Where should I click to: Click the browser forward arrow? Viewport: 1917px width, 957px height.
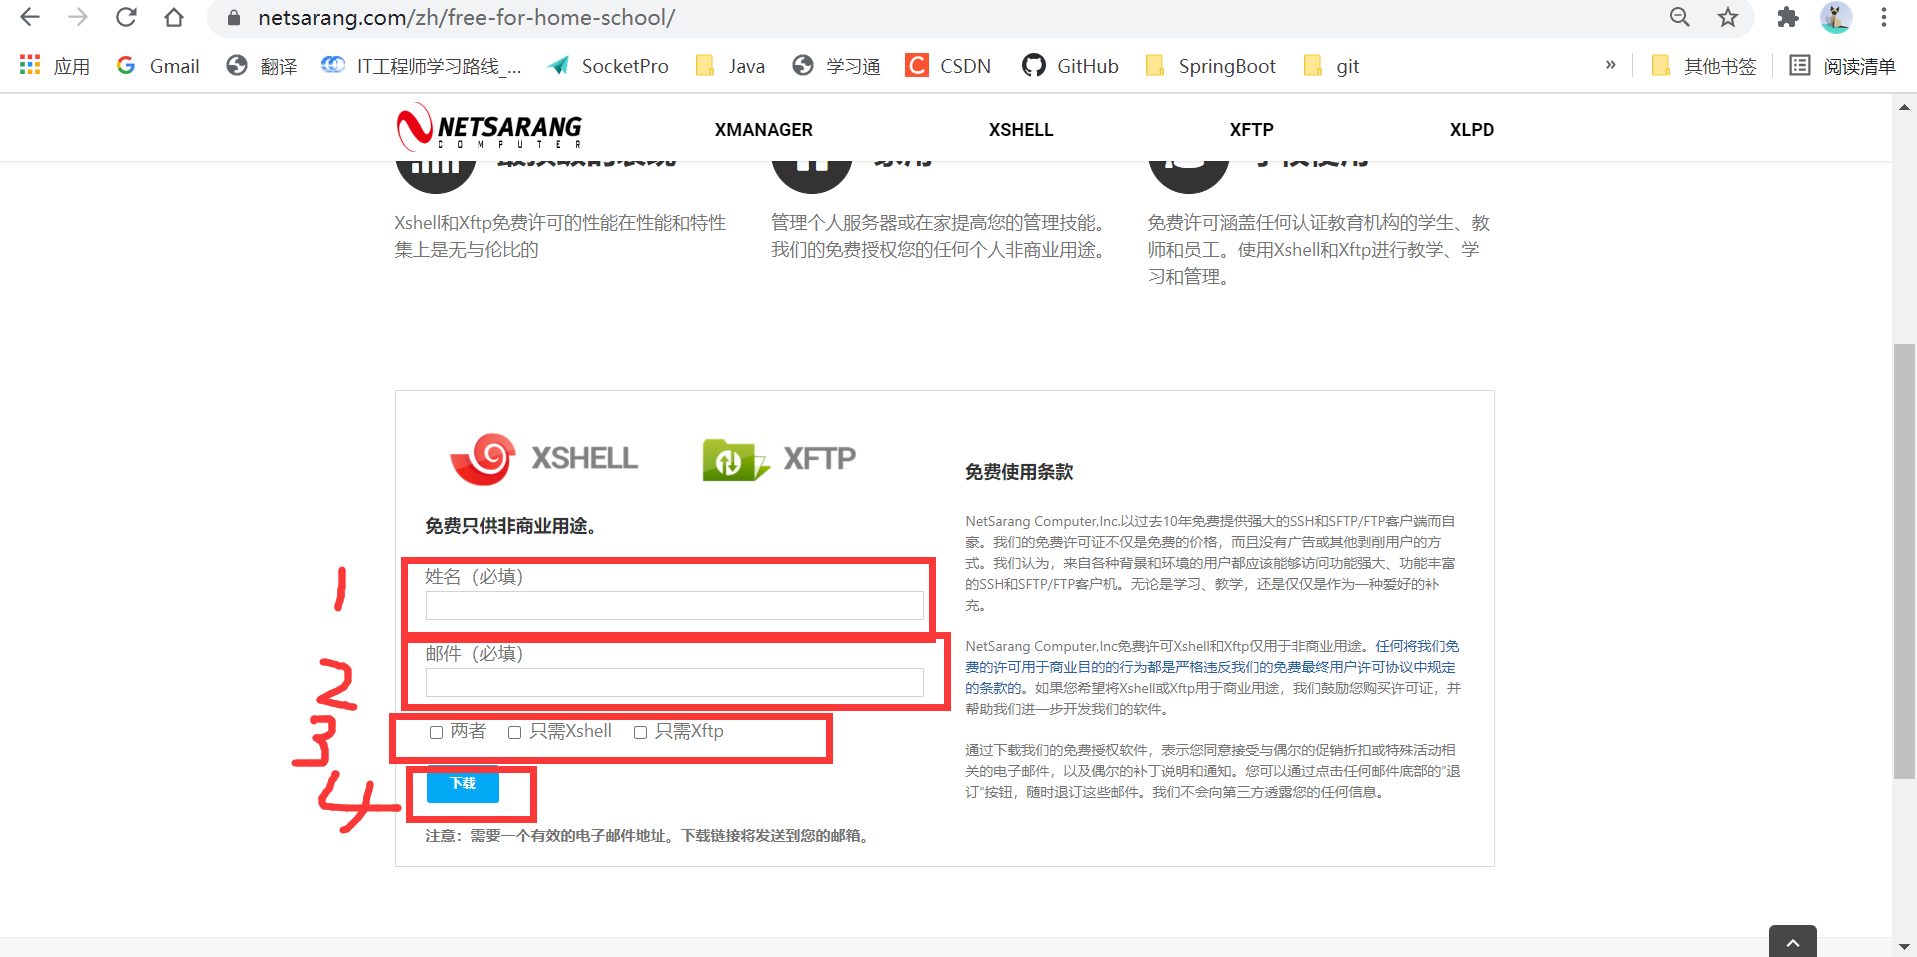pyautogui.click(x=78, y=17)
